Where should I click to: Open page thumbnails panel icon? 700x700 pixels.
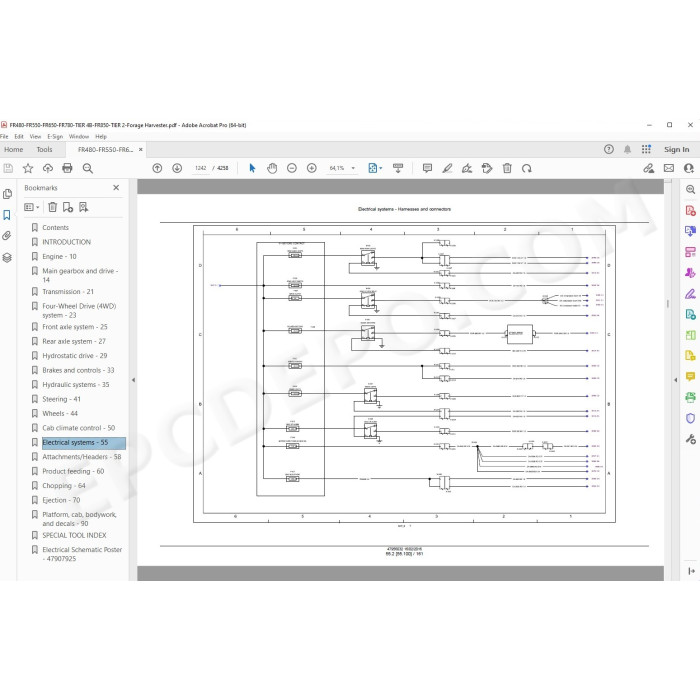pyautogui.click(x=7, y=194)
